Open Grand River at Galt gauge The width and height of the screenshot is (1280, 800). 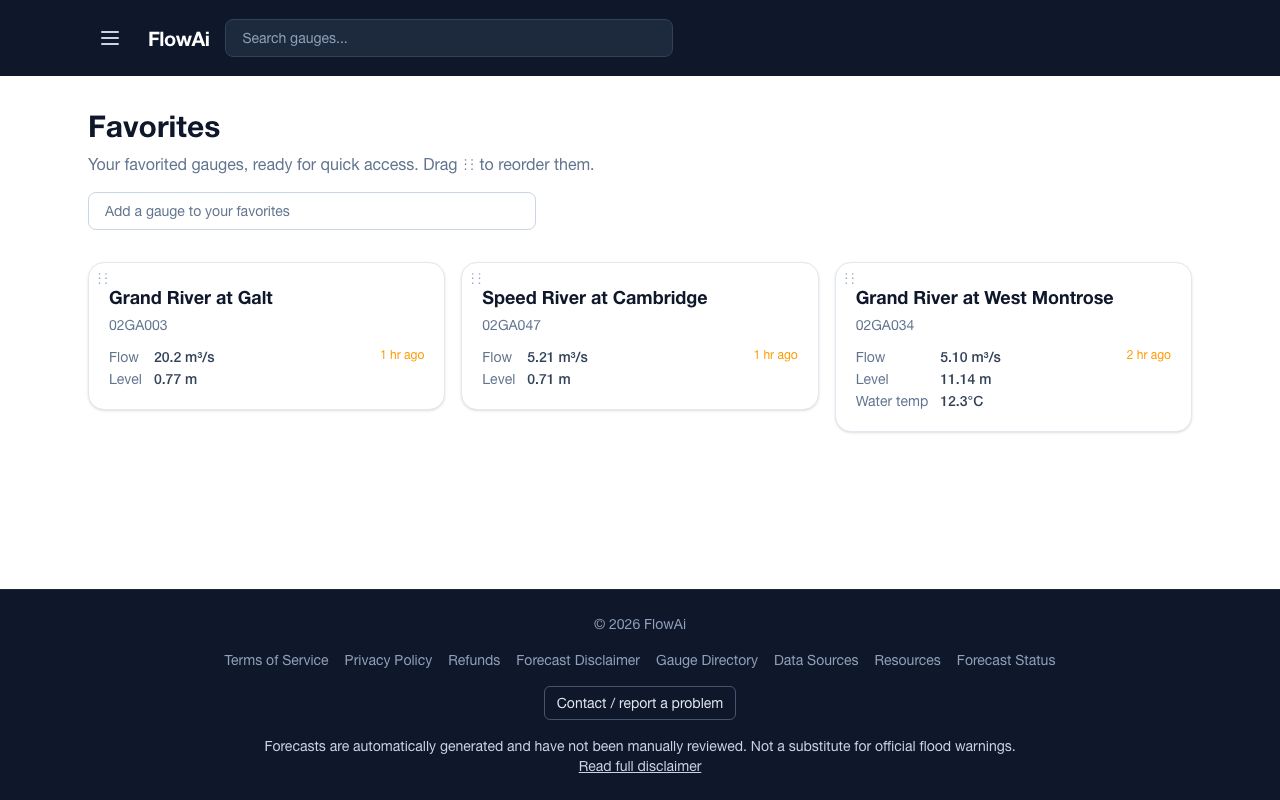pos(191,298)
